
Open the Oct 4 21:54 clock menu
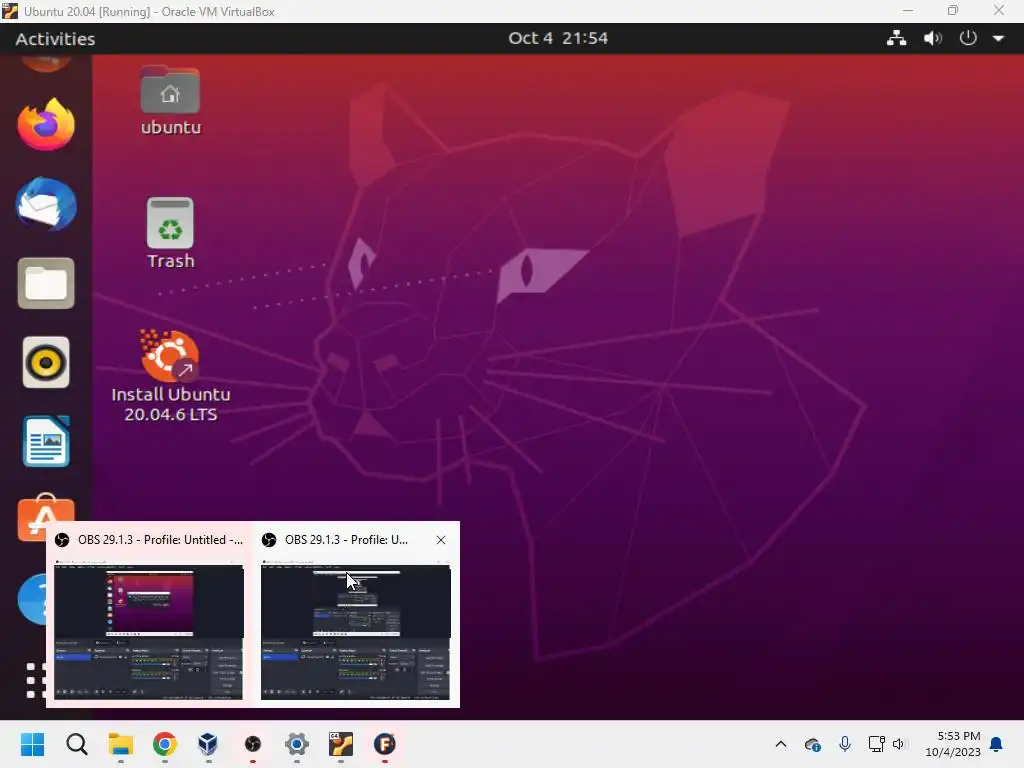coord(558,39)
